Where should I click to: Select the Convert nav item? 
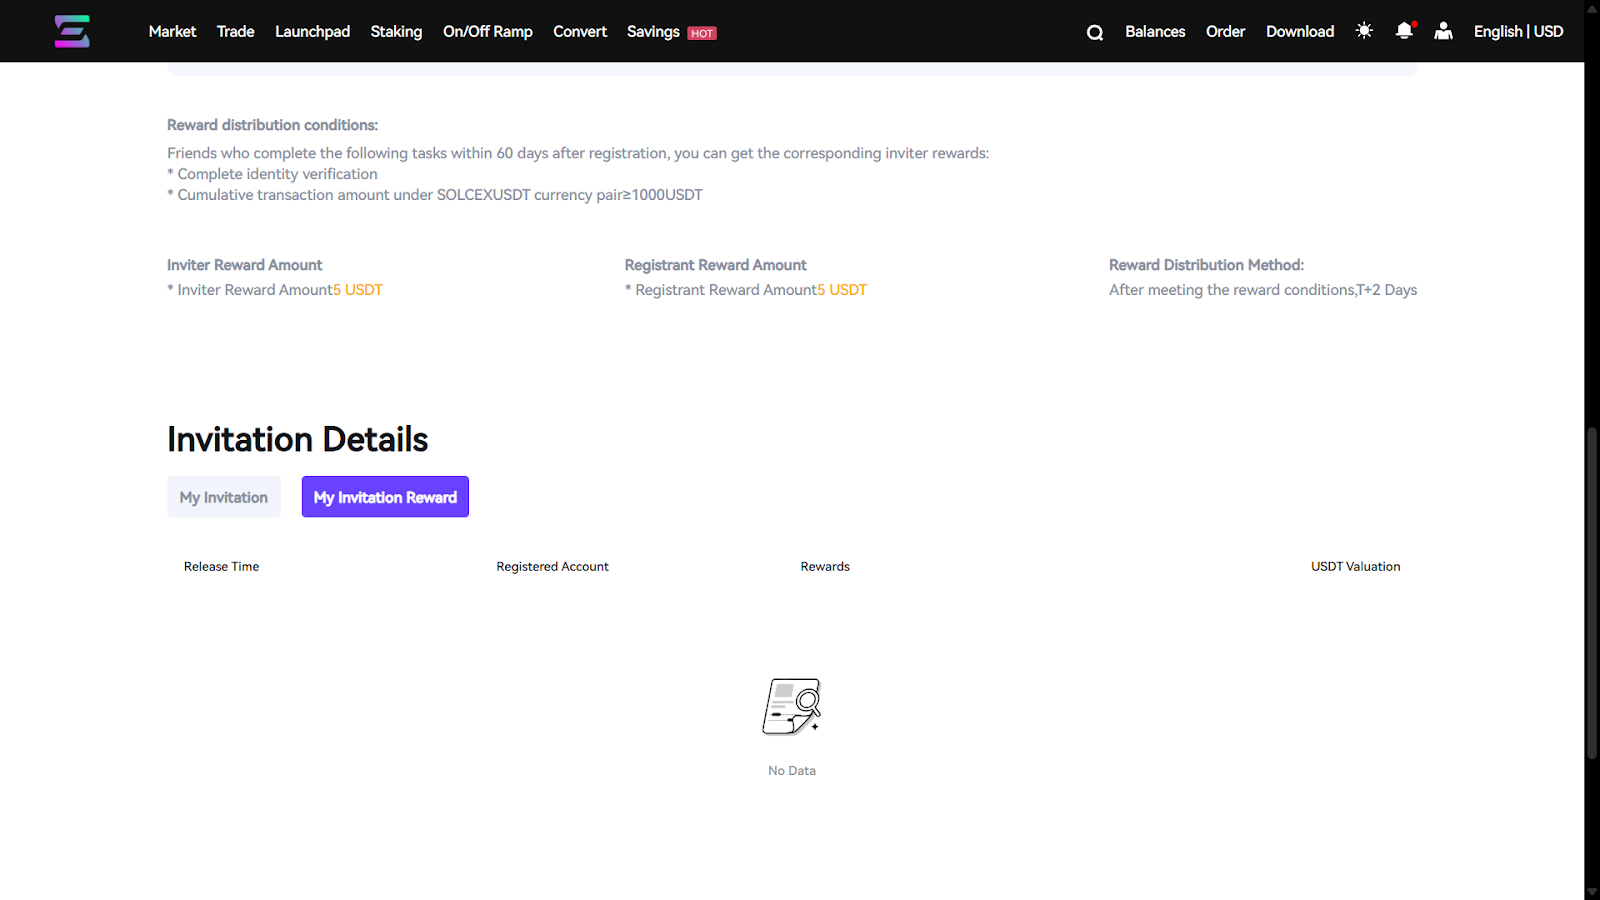580,31
